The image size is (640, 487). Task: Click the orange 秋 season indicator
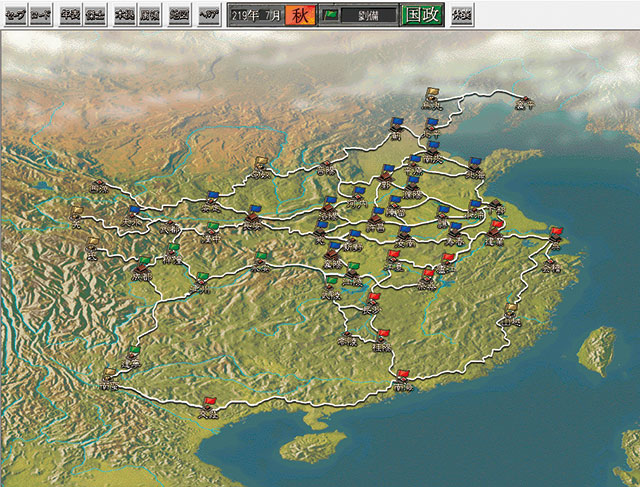(300, 15)
